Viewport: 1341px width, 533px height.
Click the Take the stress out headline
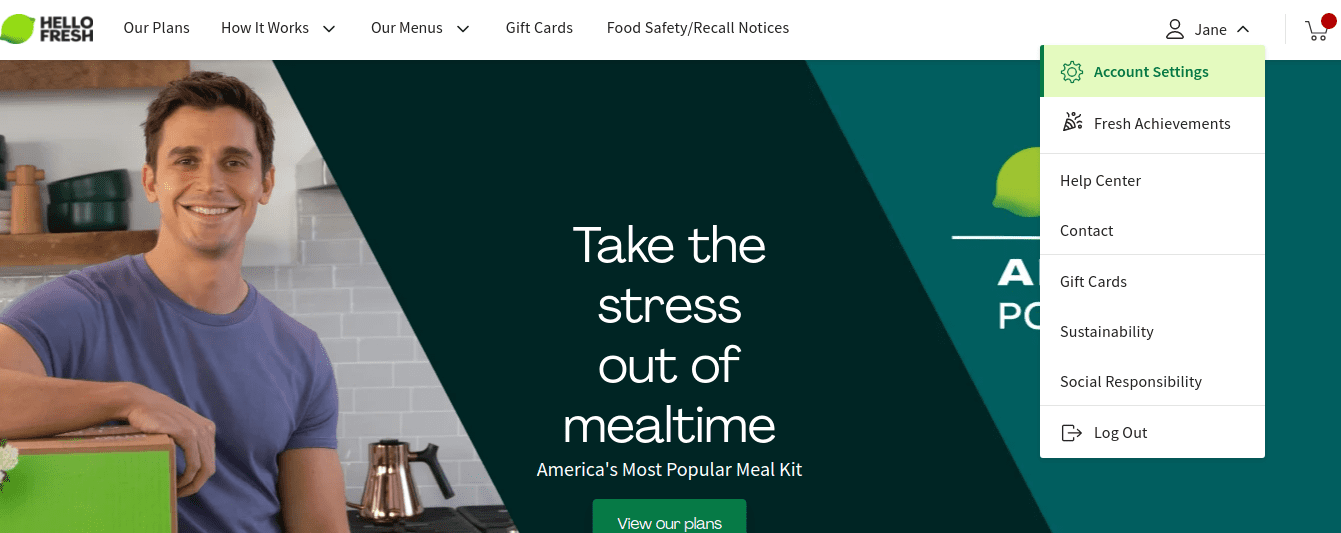[x=669, y=335]
